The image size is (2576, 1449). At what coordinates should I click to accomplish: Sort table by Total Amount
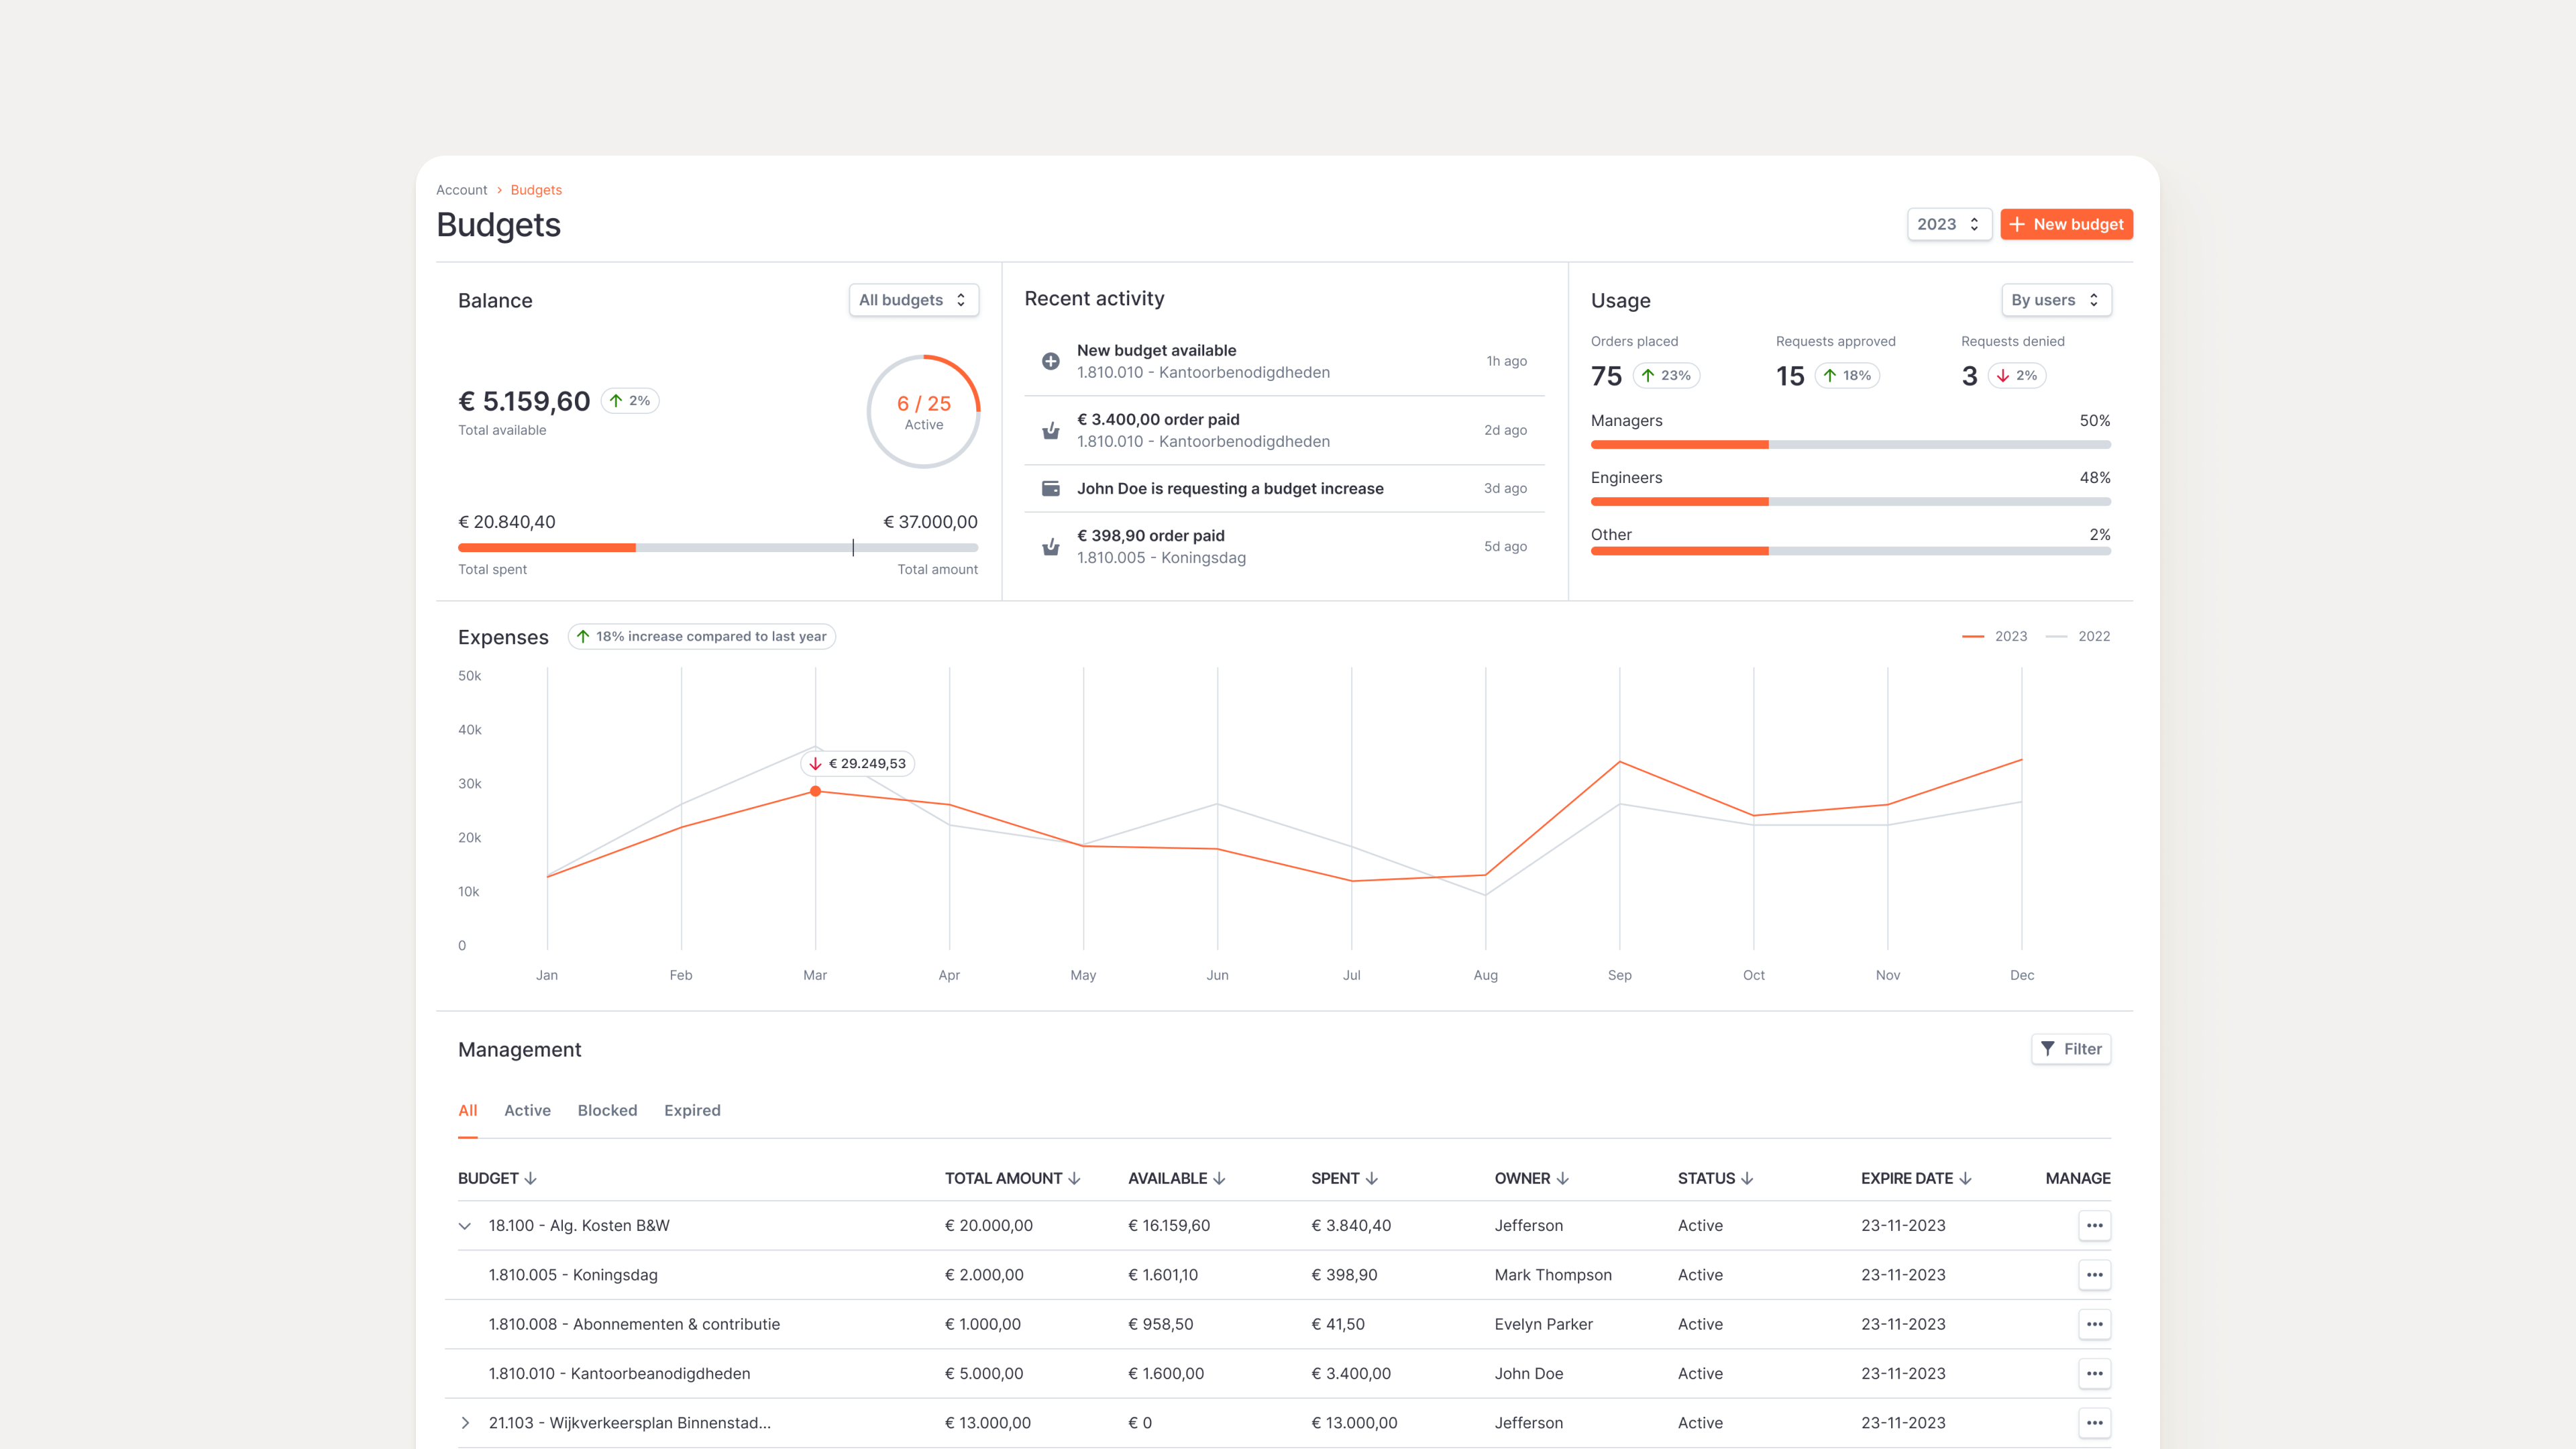(x=1074, y=1178)
